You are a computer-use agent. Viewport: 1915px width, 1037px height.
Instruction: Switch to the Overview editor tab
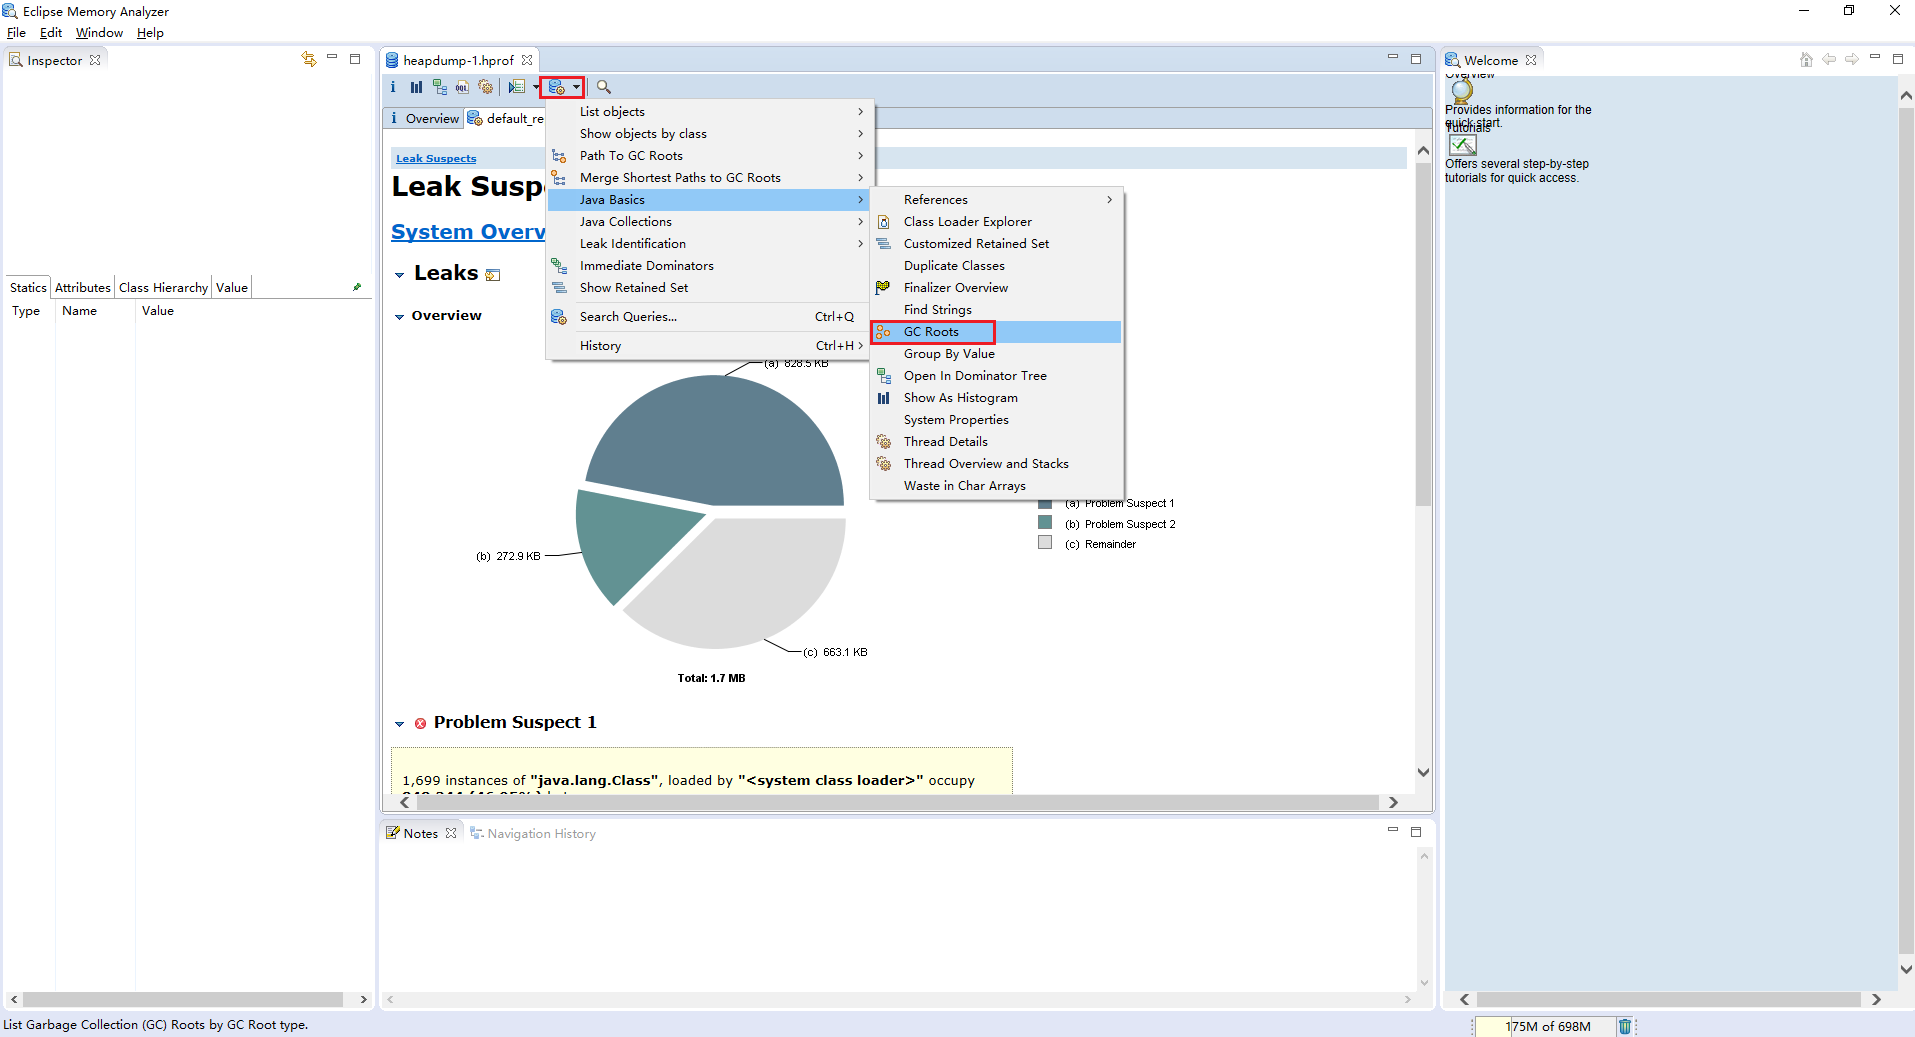point(424,118)
